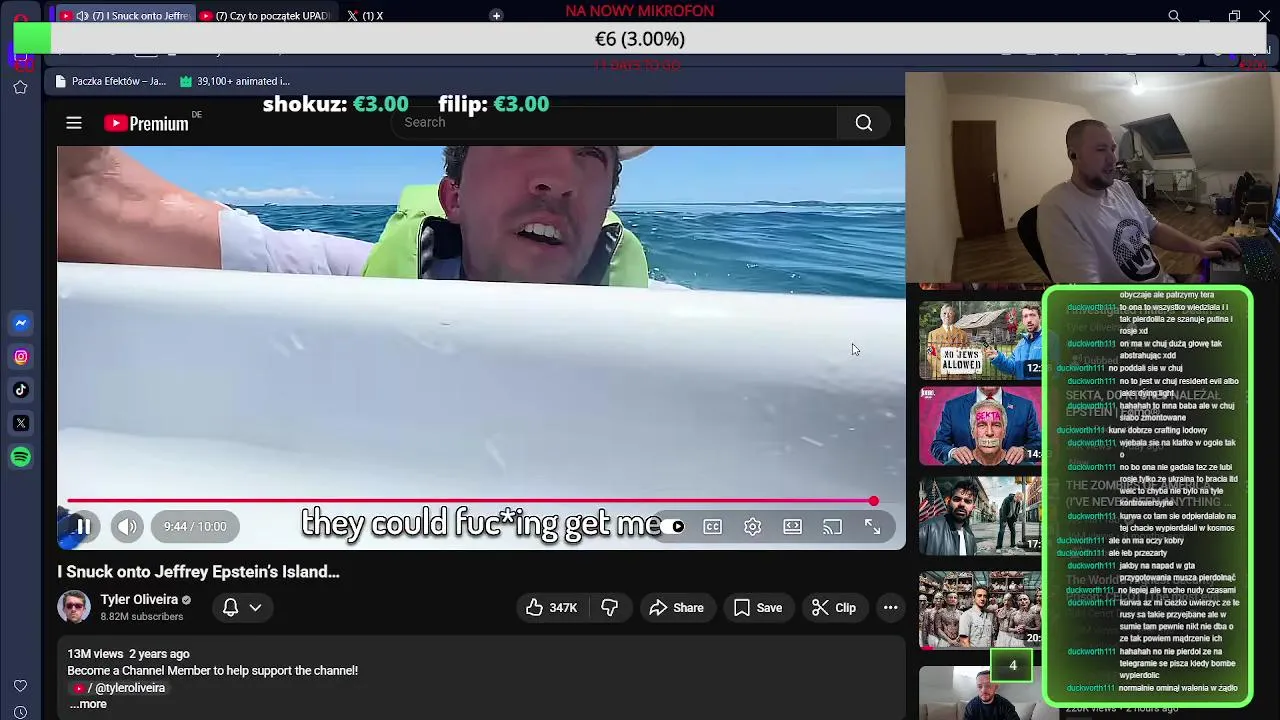Click the star icon in sidebar top

pos(20,87)
